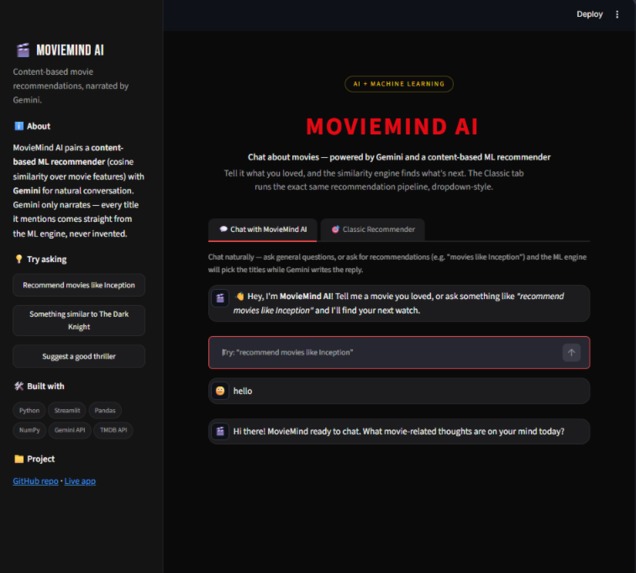Click the Gemini API tag
Image resolution: width=636 pixels, height=573 pixels.
pos(70,430)
